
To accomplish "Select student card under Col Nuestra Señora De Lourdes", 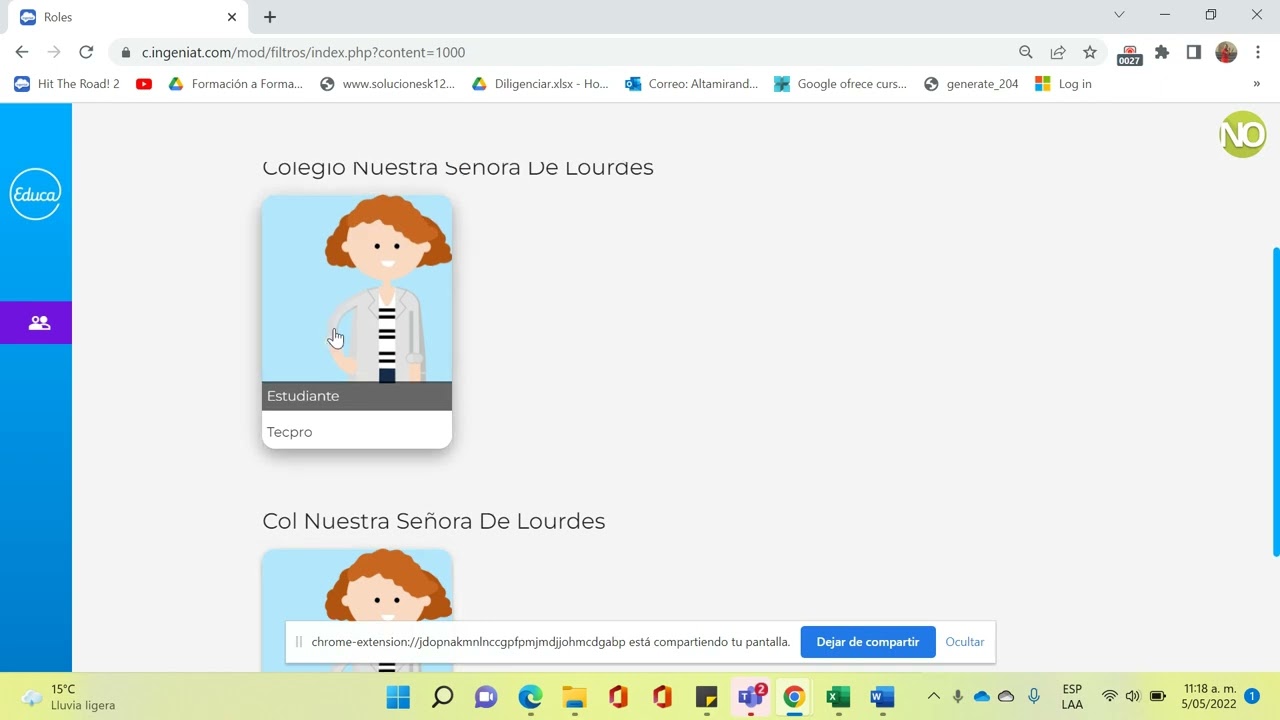I will (357, 610).
